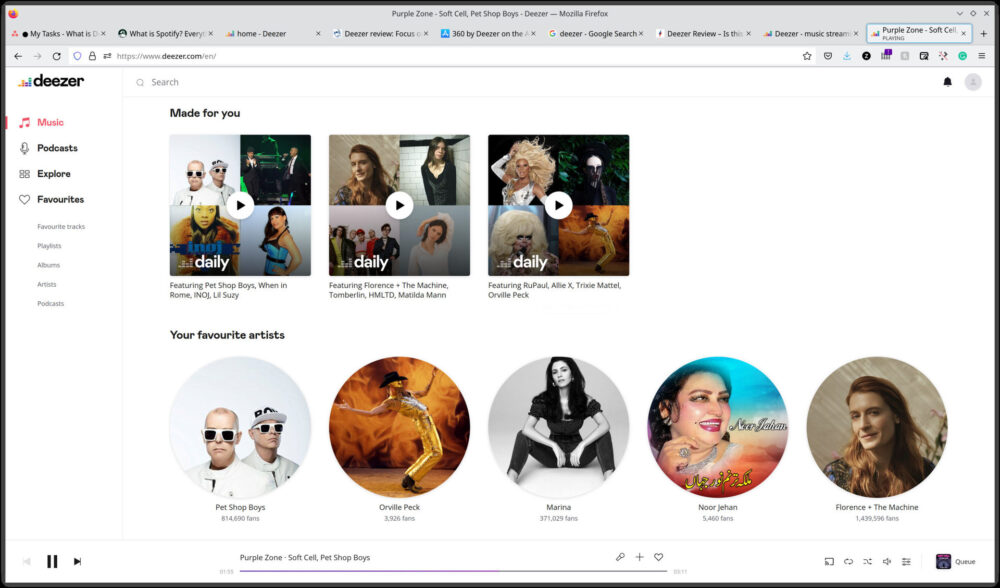Open the Queue panel
1000x588 pixels.
point(955,562)
